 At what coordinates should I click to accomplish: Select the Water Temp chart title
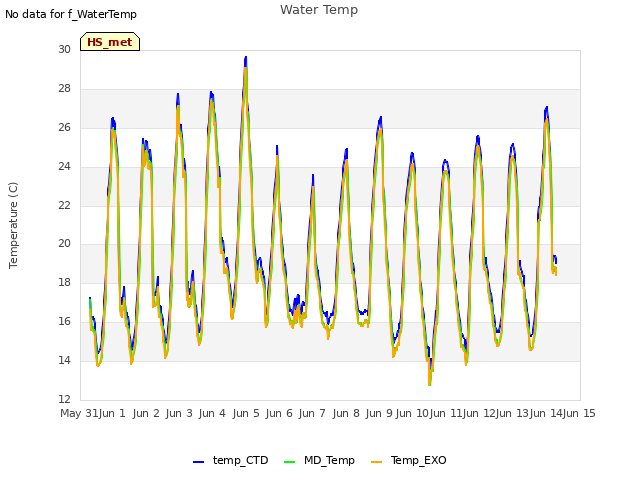319,10
